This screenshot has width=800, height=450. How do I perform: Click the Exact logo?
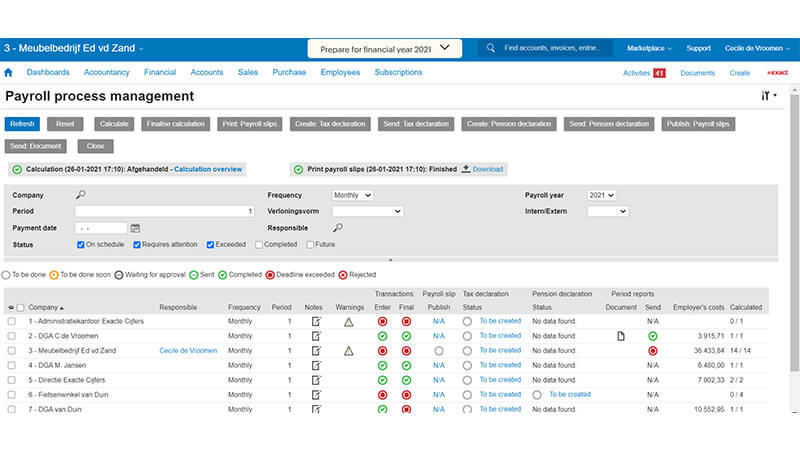[x=778, y=72]
